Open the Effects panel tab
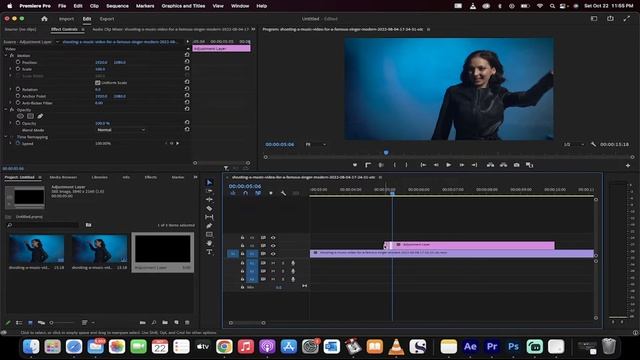This screenshot has width=640, height=360. click(x=151, y=177)
